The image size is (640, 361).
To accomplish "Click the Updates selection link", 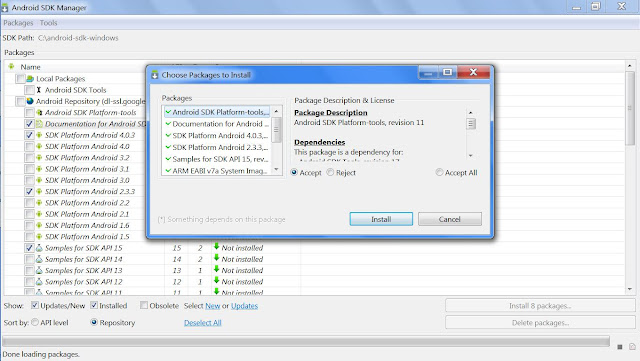I will [244, 306].
